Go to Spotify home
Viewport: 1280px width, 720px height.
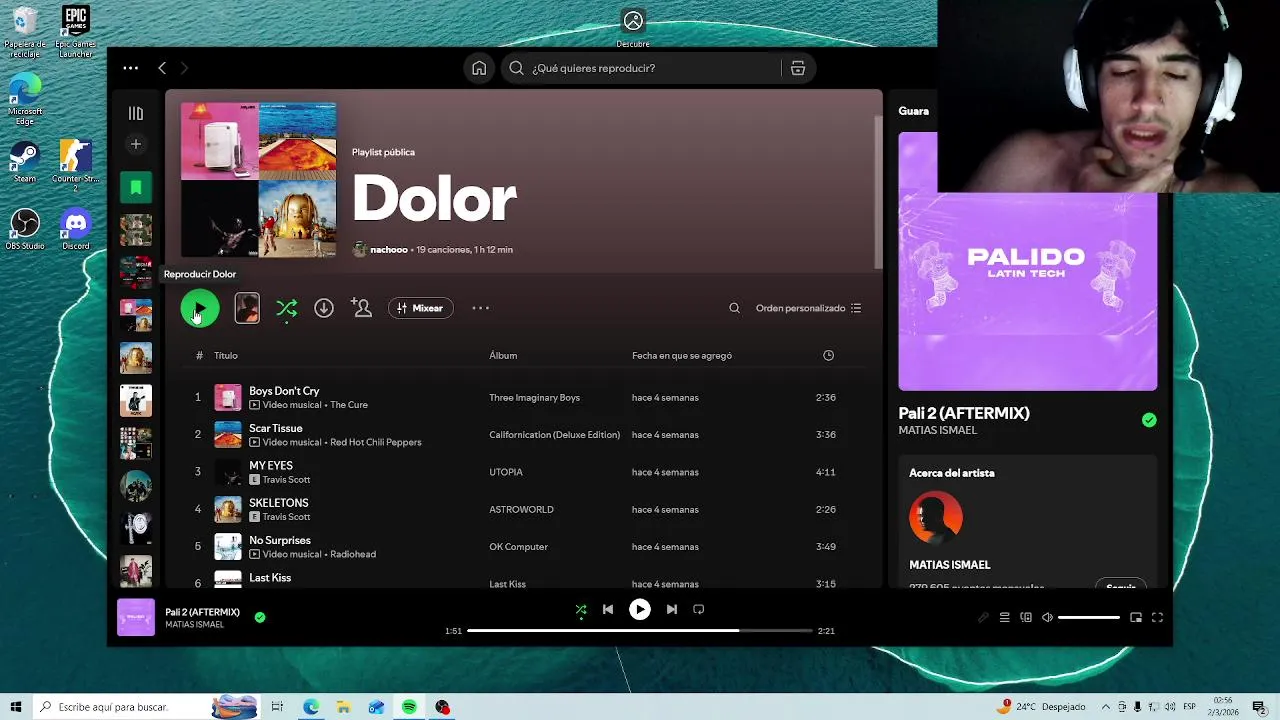tap(479, 68)
